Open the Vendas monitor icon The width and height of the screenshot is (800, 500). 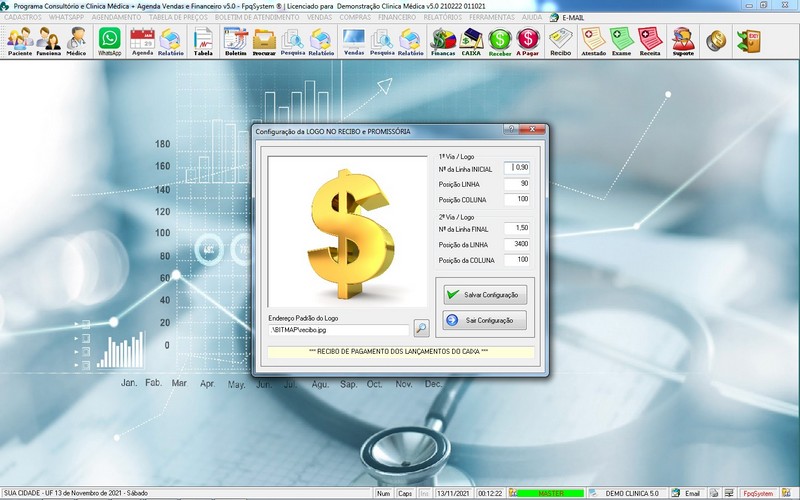(x=354, y=41)
